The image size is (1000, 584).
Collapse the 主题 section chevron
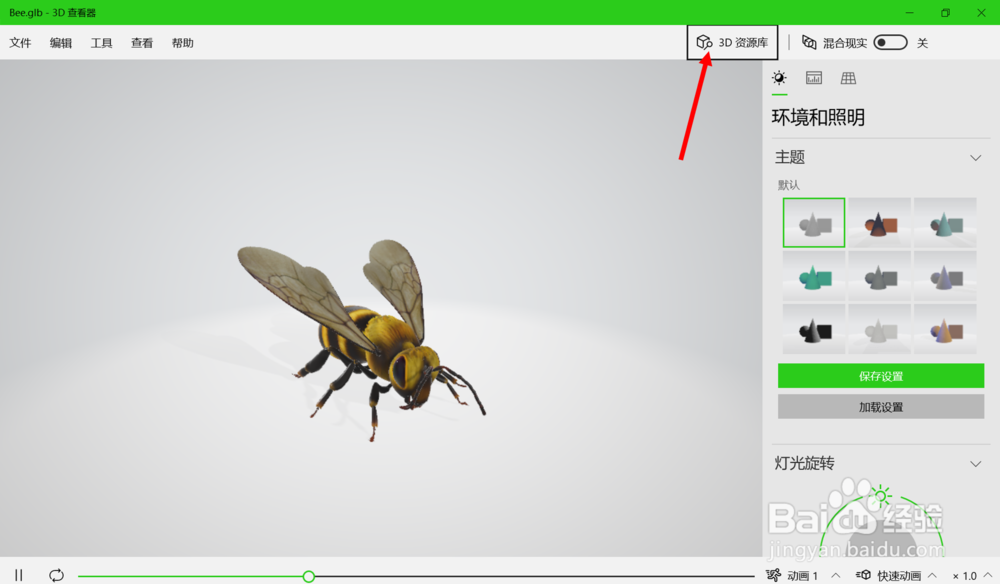click(x=975, y=157)
